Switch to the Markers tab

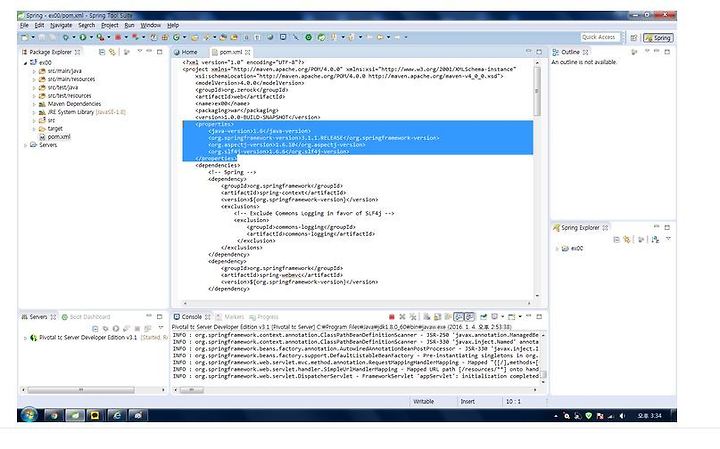click(x=230, y=317)
